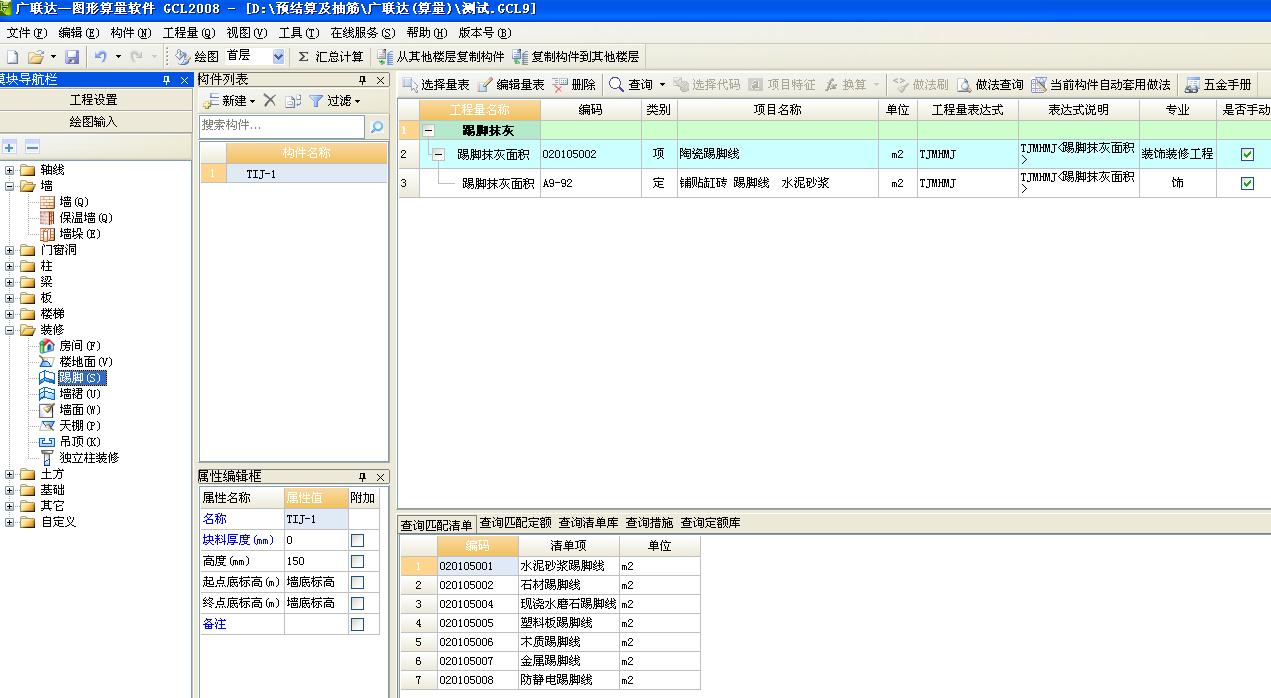Open the 构件(N) menu
The image size is (1271, 698).
tap(131, 33)
